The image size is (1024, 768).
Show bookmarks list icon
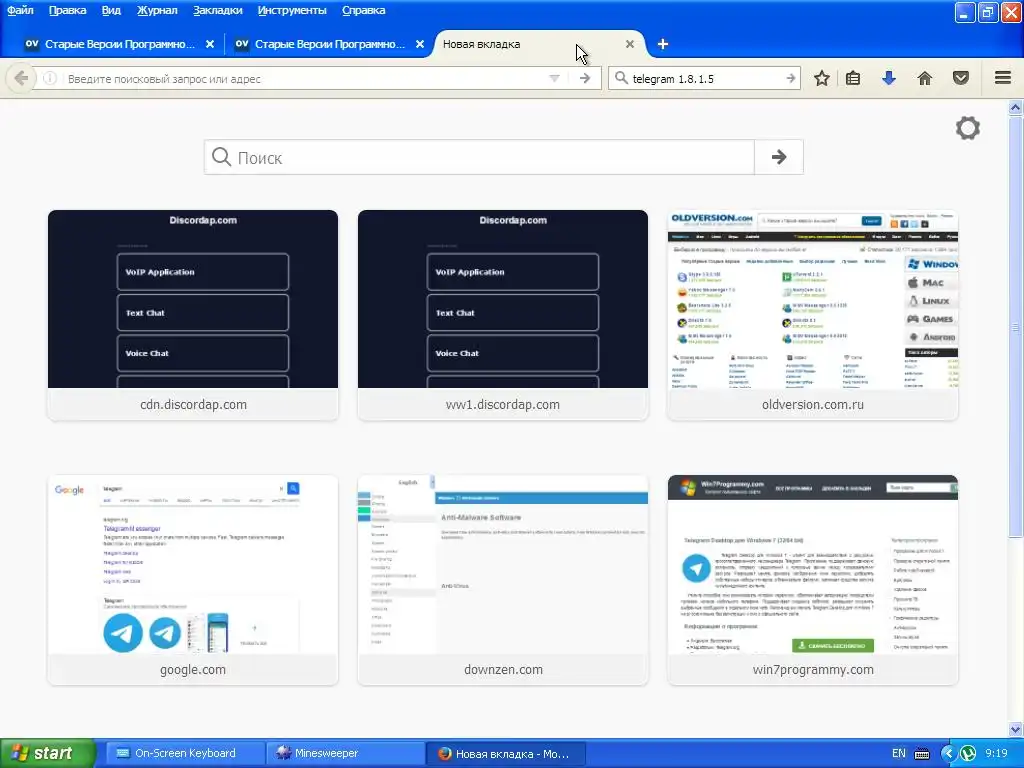(x=853, y=78)
